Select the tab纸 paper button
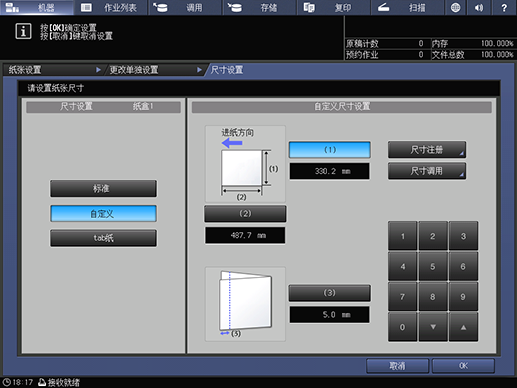 point(103,238)
